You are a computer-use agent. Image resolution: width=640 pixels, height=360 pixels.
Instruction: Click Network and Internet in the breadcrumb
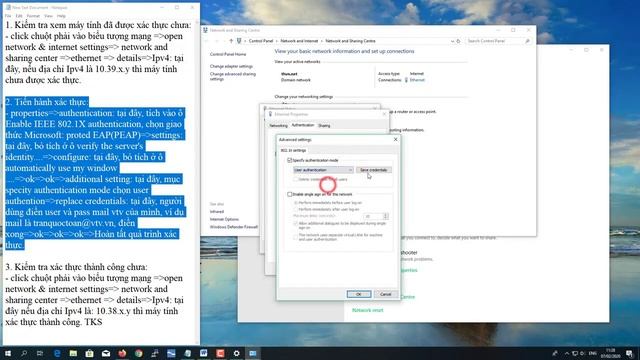click(x=299, y=41)
